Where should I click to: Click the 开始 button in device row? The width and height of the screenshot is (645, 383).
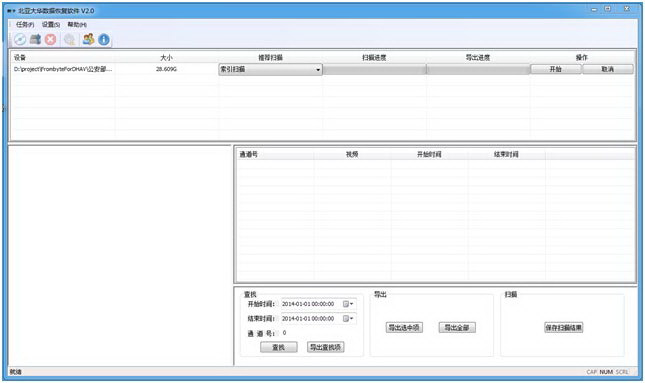(556, 69)
